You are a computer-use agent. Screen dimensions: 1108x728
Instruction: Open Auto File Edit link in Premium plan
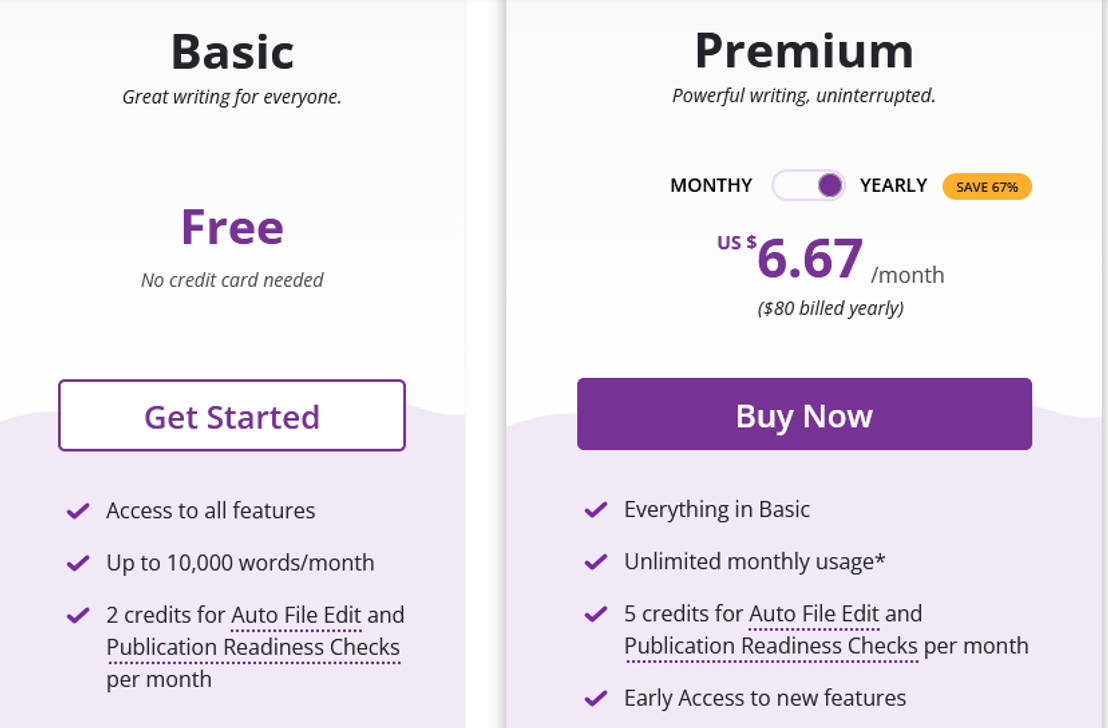pyautogui.click(x=814, y=614)
